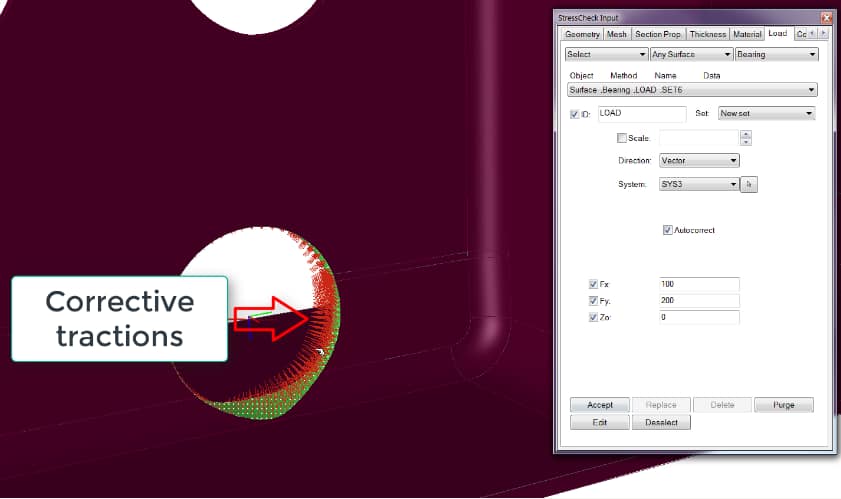Viewport: 841px width, 499px height.
Task: Uncheck the Fy force component checkbox
Action: 594,301
